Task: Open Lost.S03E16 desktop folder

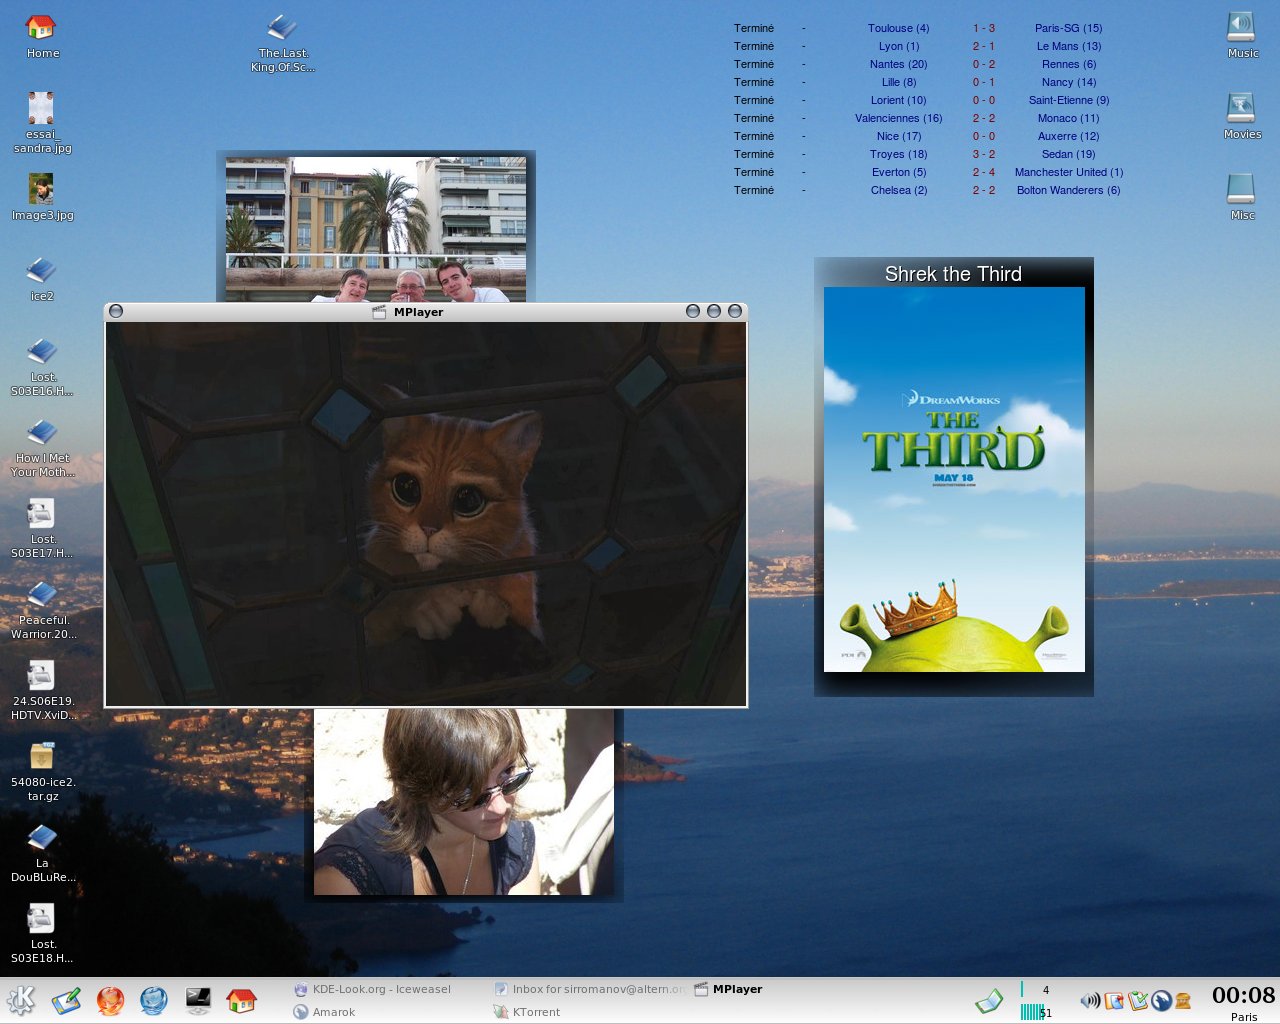Action: (42, 366)
